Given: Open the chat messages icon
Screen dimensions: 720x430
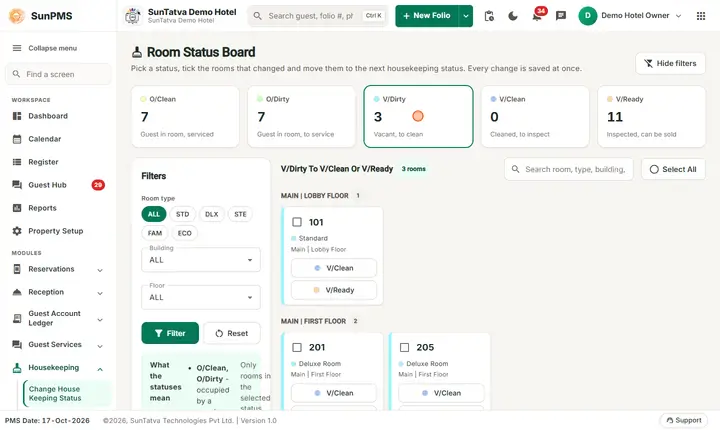Looking at the screenshot, I should [561, 16].
